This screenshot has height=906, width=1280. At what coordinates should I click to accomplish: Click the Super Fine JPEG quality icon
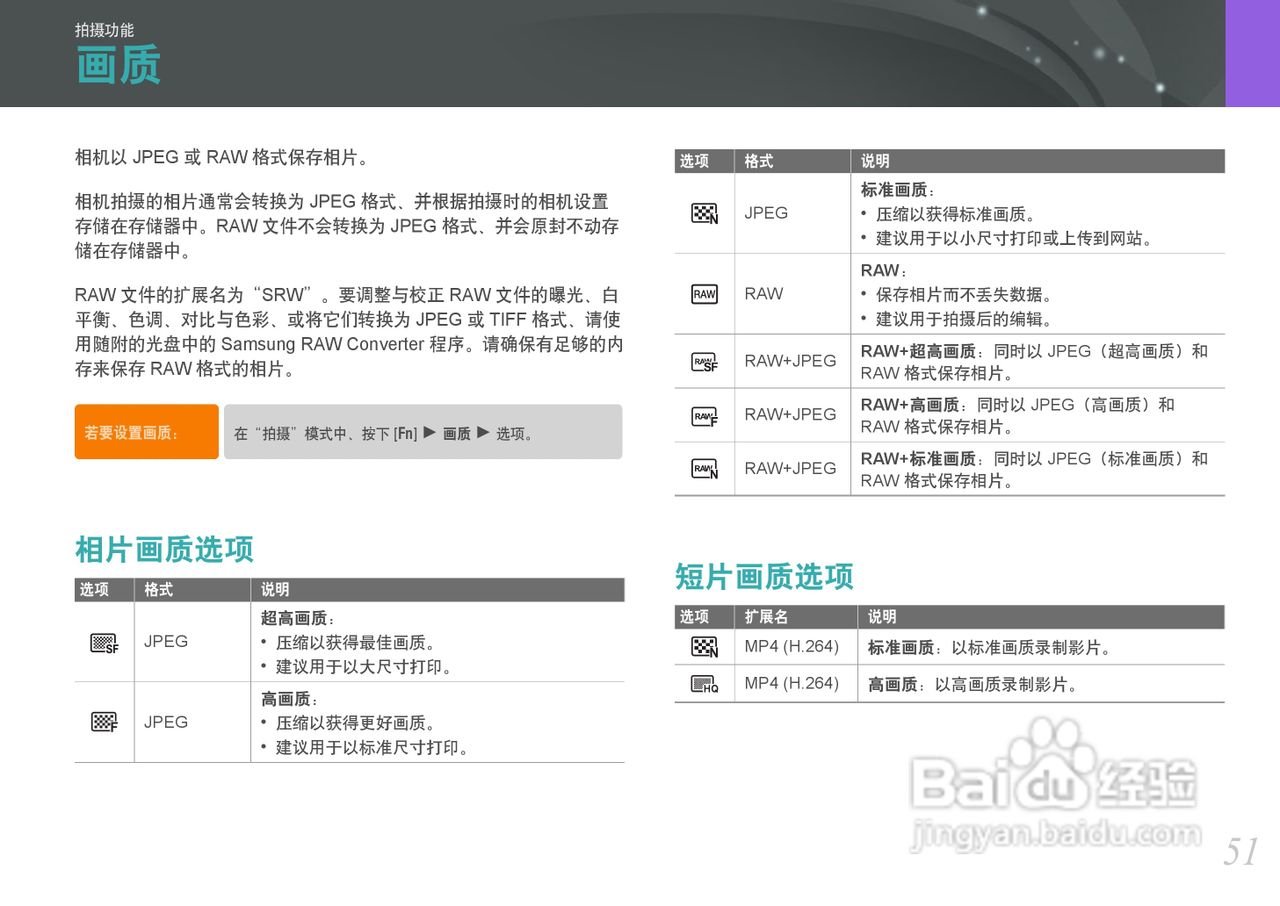click(x=104, y=643)
